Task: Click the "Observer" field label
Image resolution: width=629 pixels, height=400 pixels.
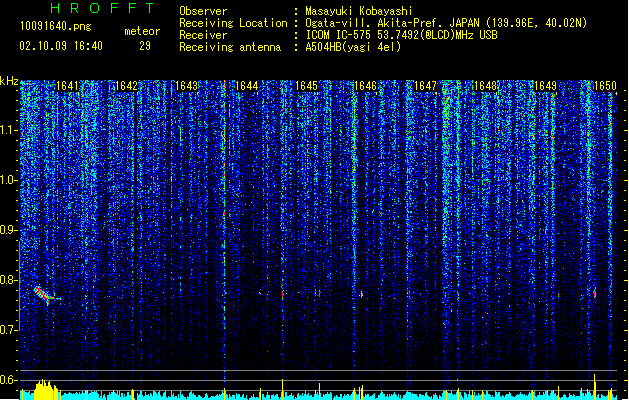Action: click(203, 11)
